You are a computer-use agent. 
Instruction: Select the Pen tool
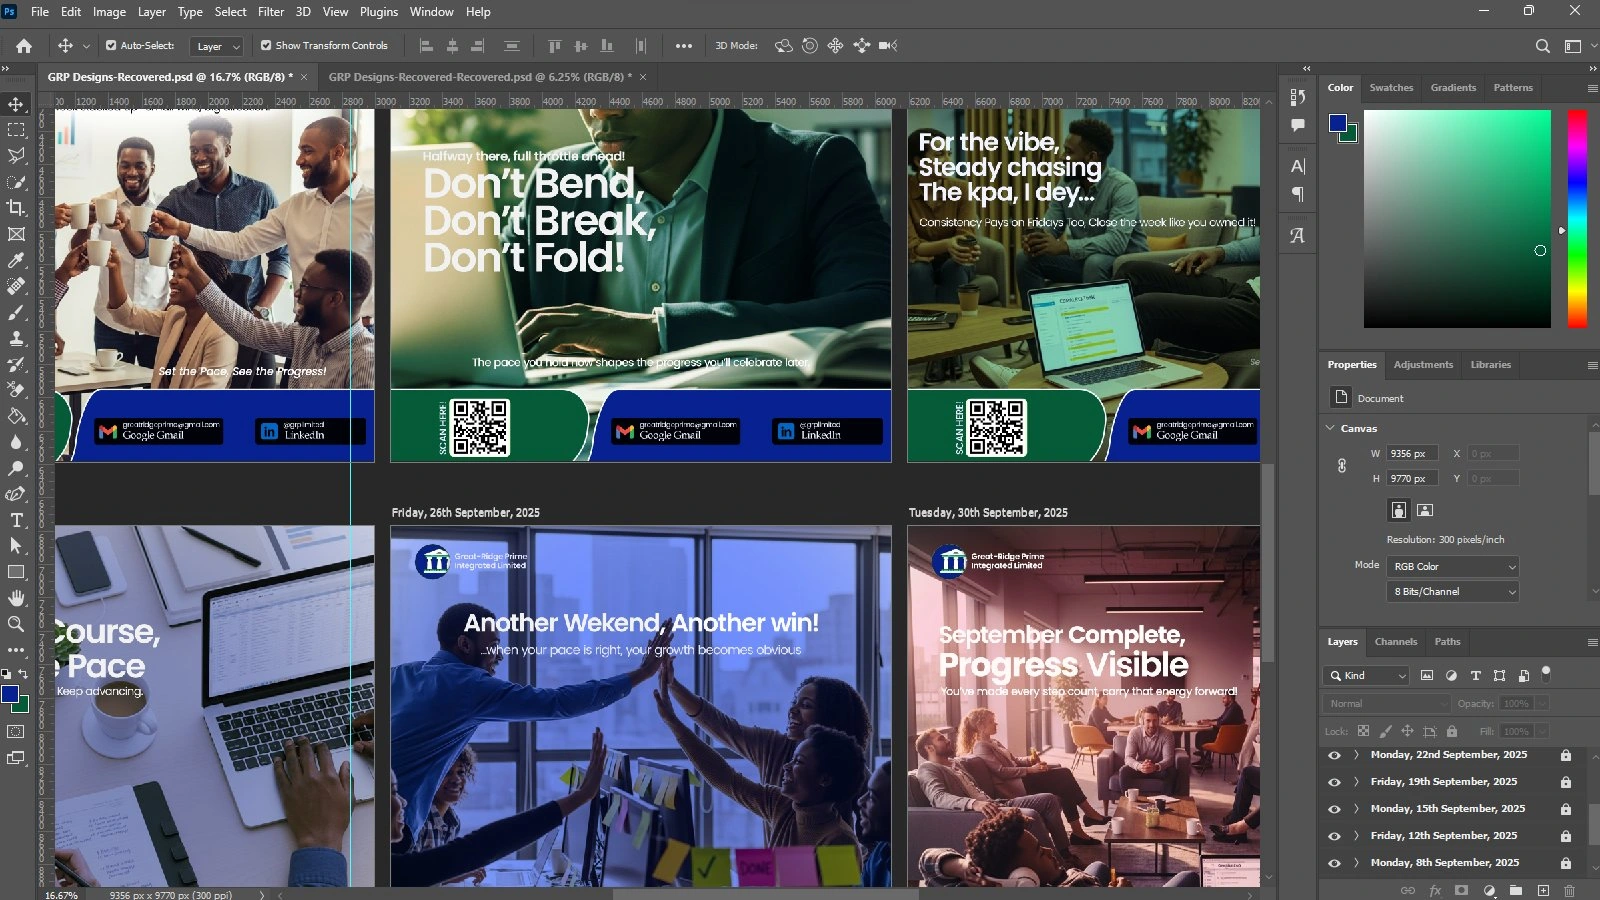pyautogui.click(x=17, y=494)
